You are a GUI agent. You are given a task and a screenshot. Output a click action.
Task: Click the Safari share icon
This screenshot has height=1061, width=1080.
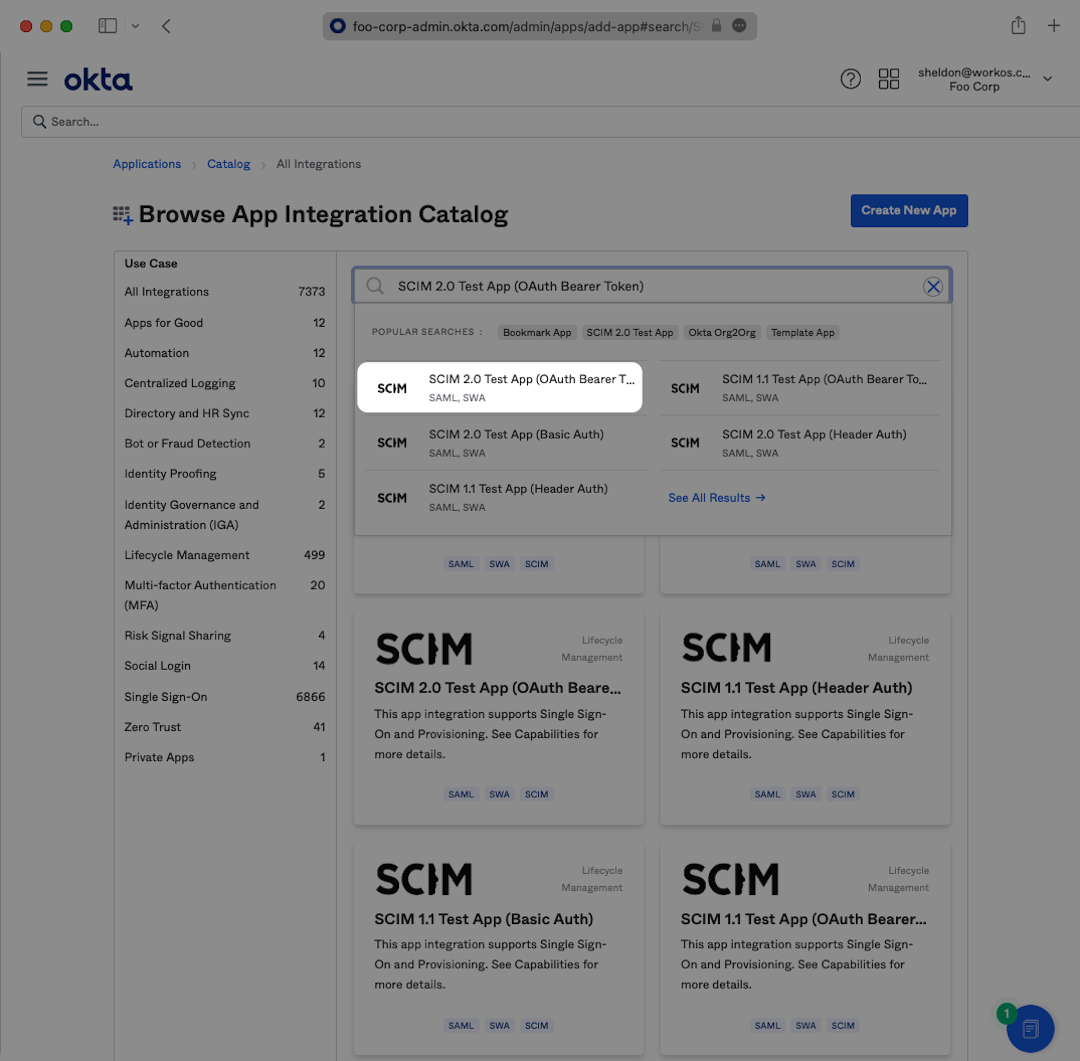tap(1017, 26)
